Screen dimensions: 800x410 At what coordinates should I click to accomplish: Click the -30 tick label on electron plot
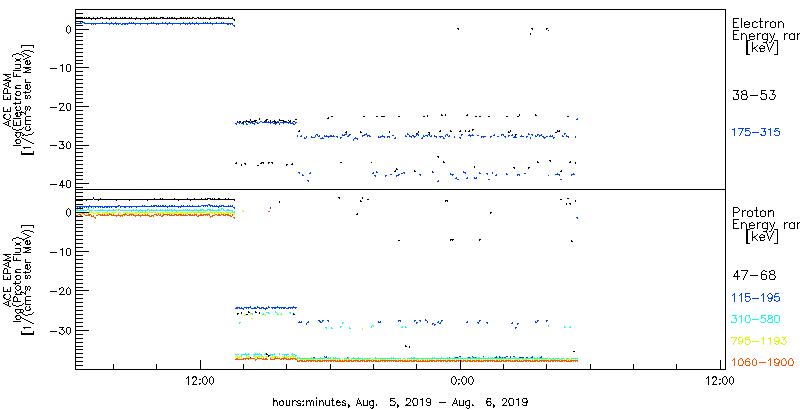60,145
